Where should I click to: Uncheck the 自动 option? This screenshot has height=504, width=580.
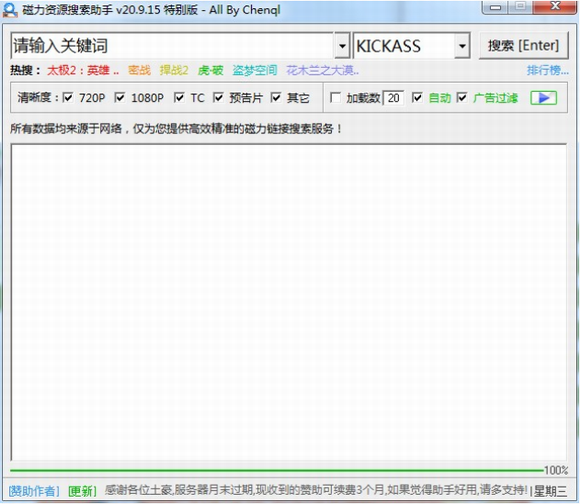click(x=417, y=98)
